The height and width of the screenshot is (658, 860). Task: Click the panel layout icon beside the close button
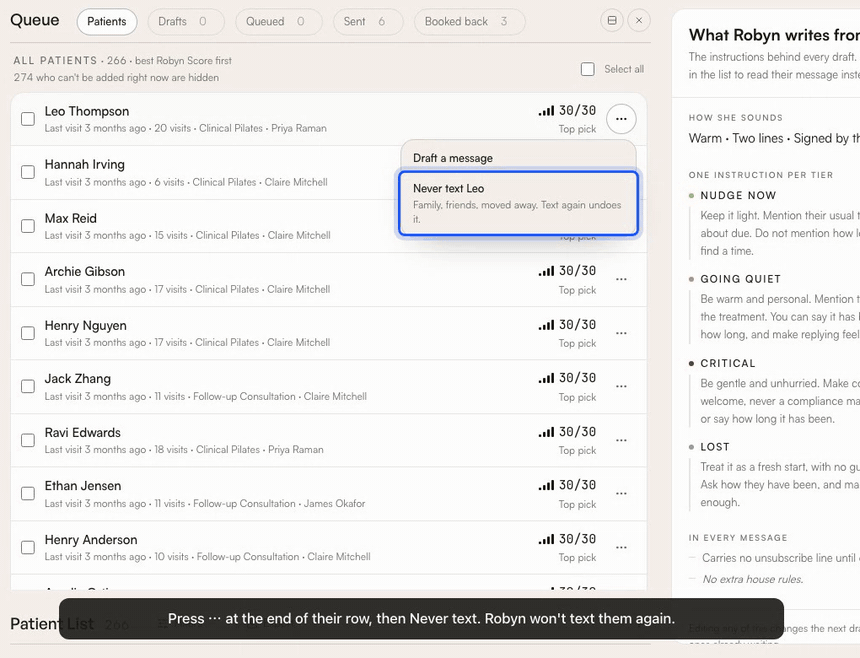(612, 21)
